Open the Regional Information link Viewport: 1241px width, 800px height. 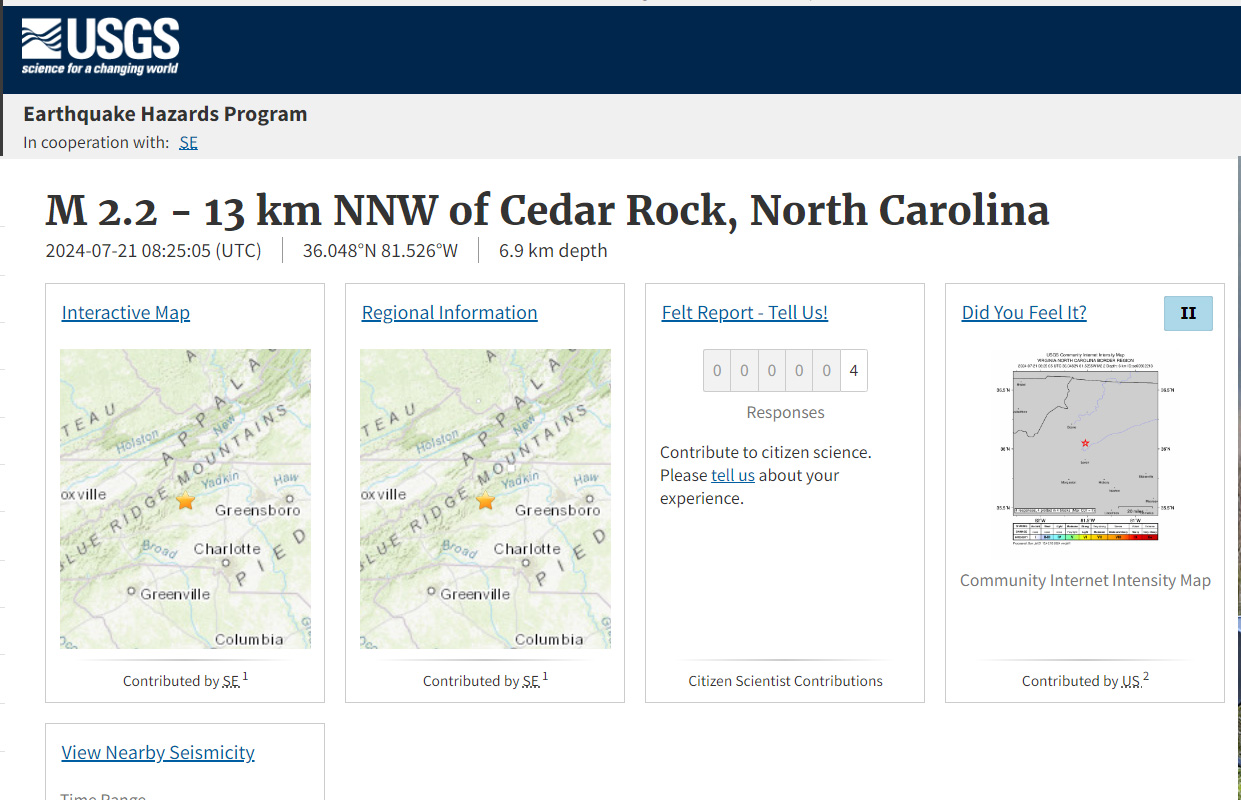(449, 312)
